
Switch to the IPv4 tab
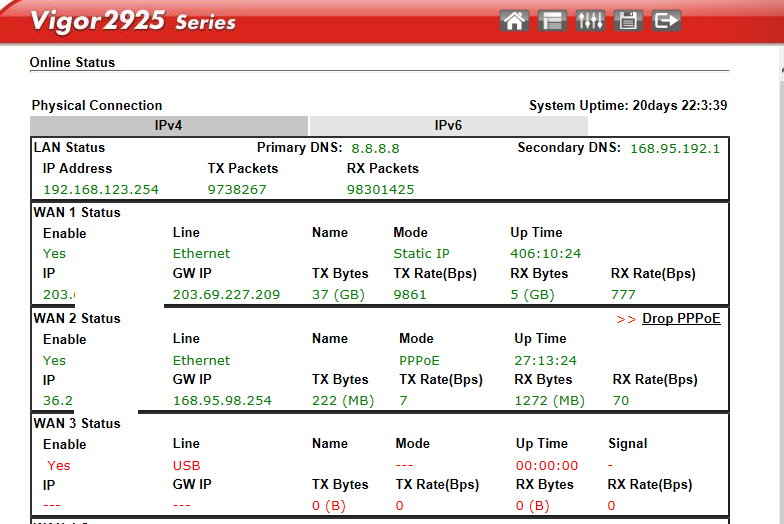tap(168, 126)
